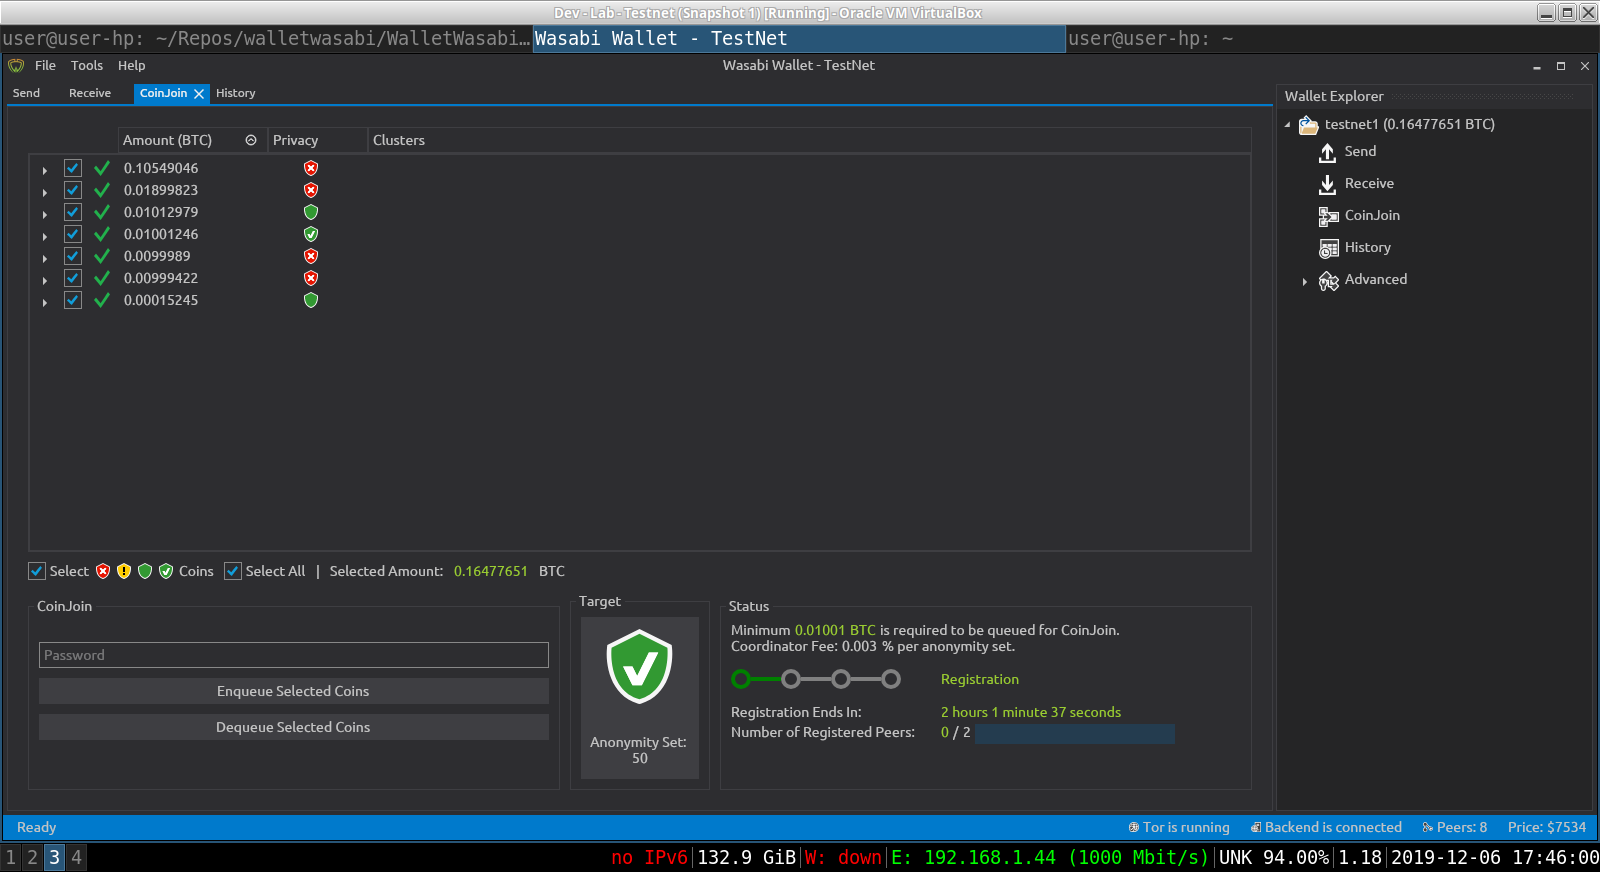Click the Backend is connected status icon
This screenshot has width=1600, height=872.
click(x=1256, y=827)
